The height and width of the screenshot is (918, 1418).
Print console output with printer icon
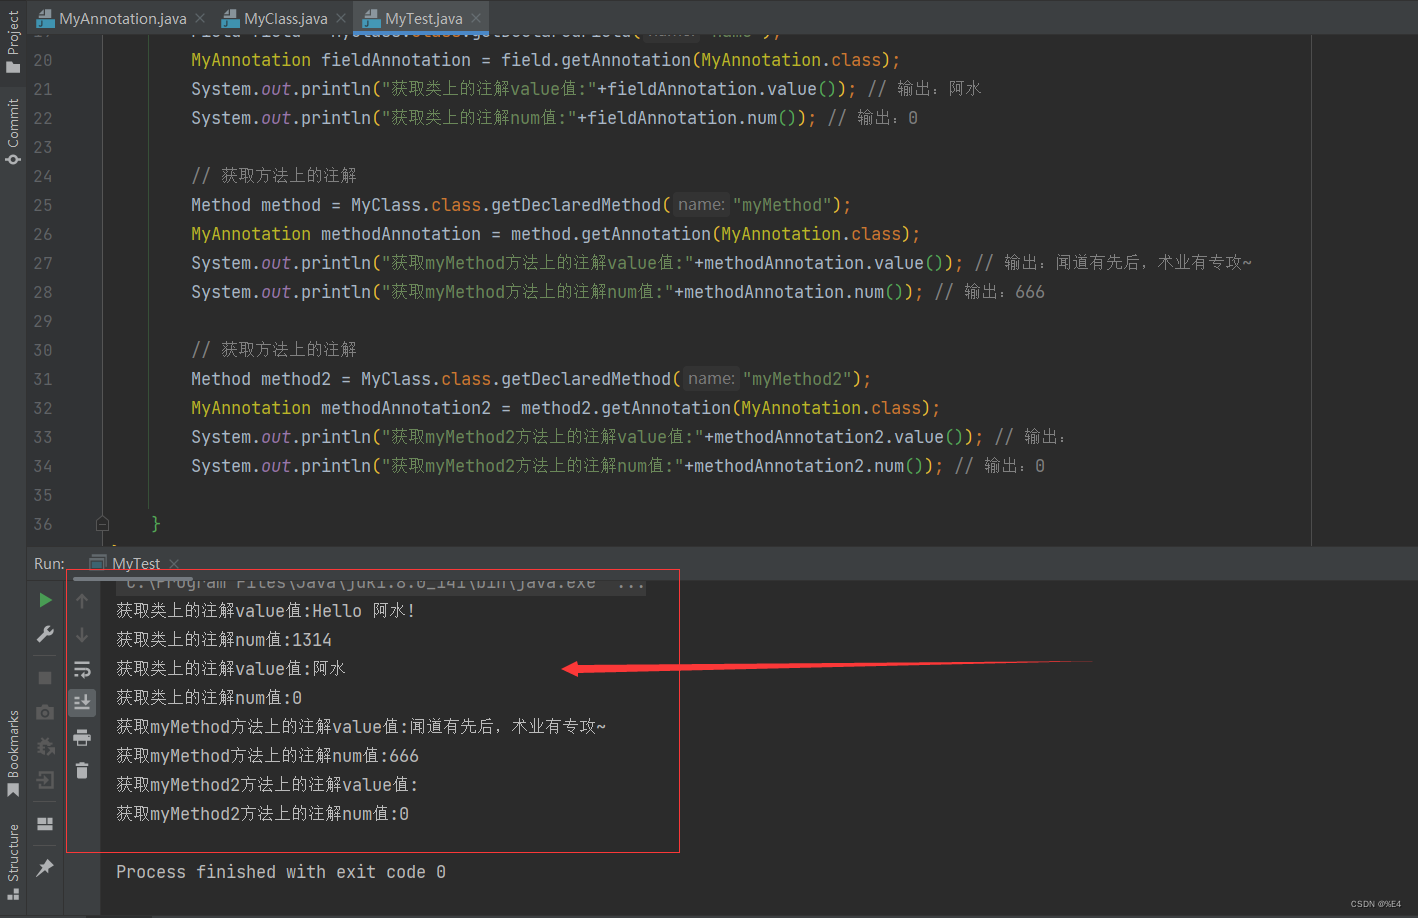[x=82, y=738]
